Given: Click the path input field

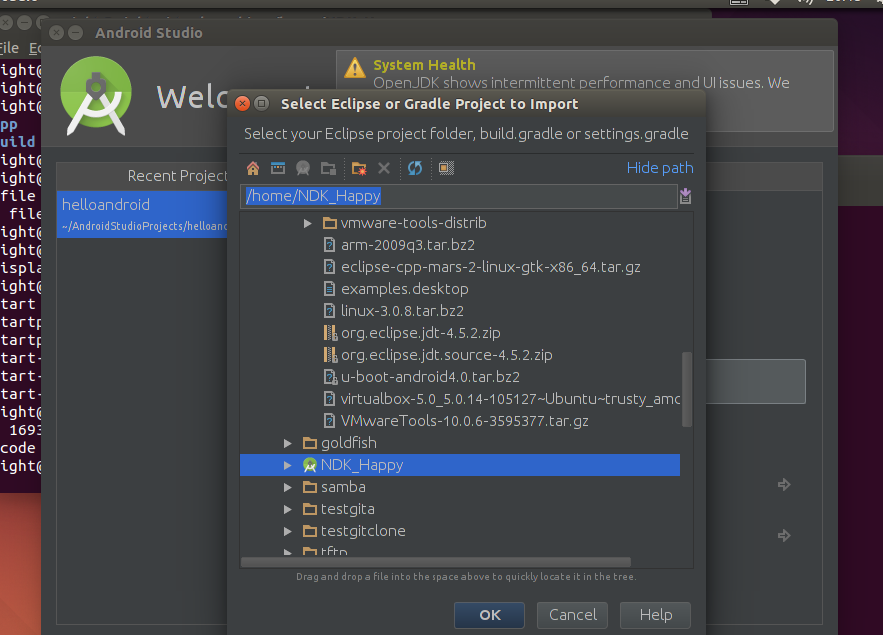Looking at the screenshot, I should [459, 196].
